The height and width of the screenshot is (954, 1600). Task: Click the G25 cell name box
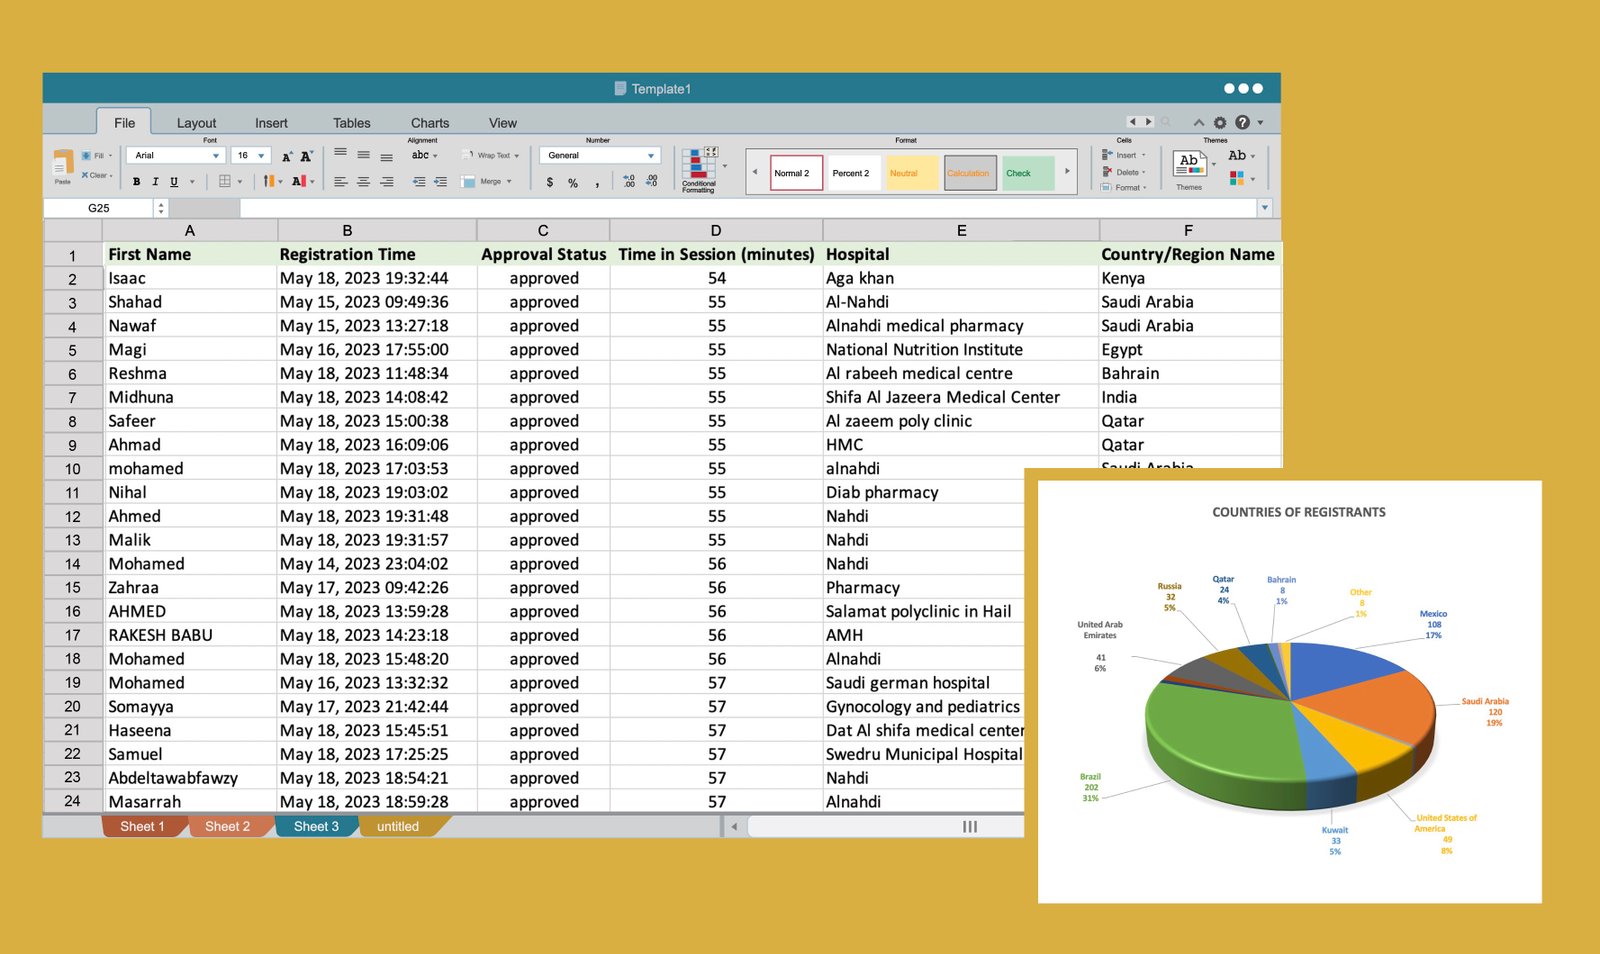tap(99, 208)
